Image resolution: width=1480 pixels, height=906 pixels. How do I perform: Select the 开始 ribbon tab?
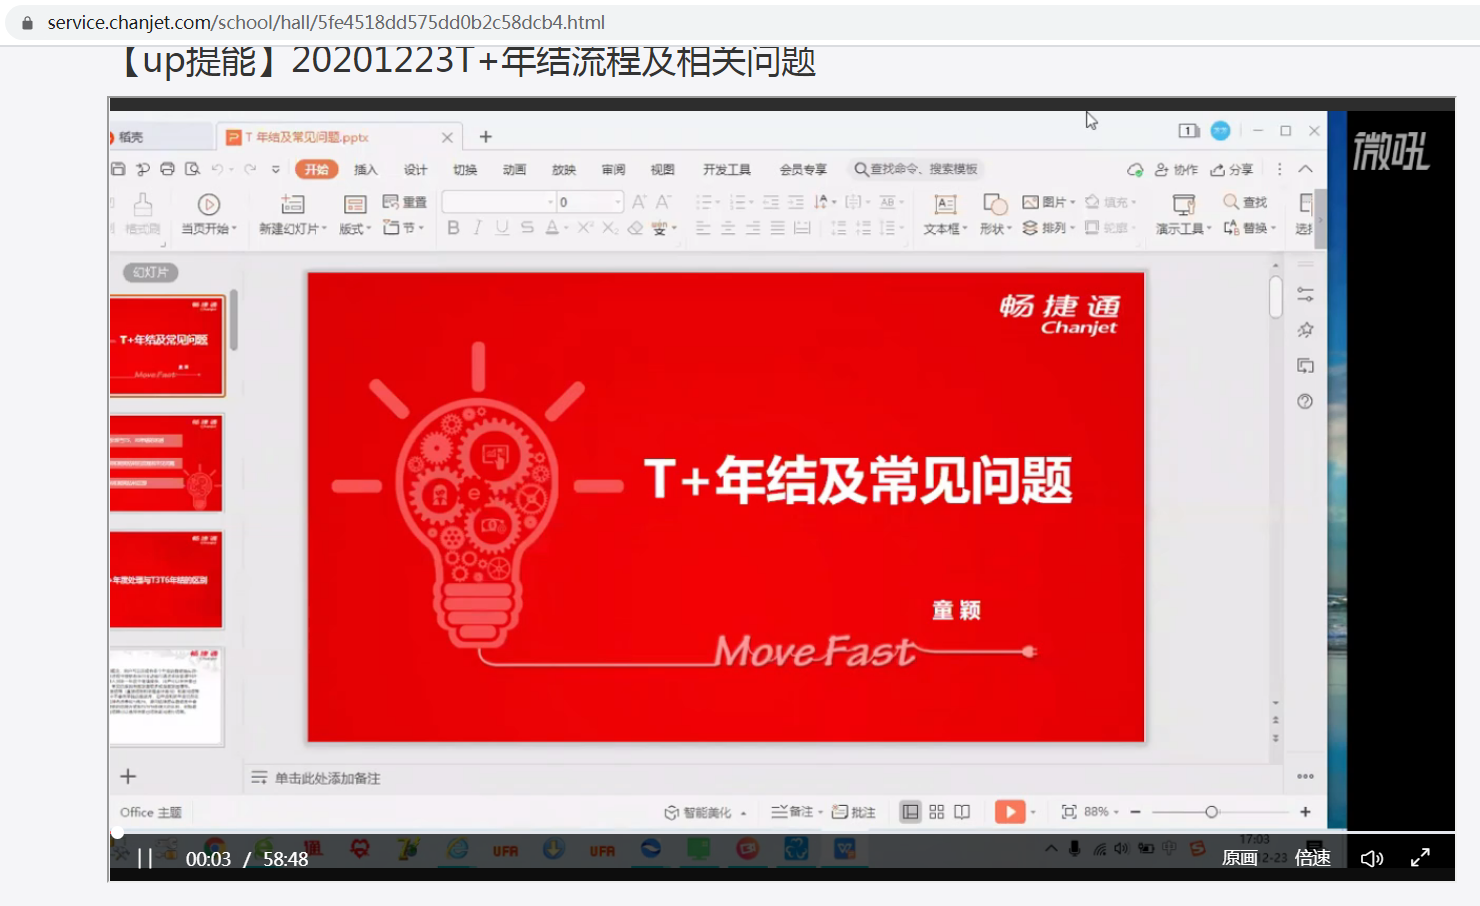(317, 169)
